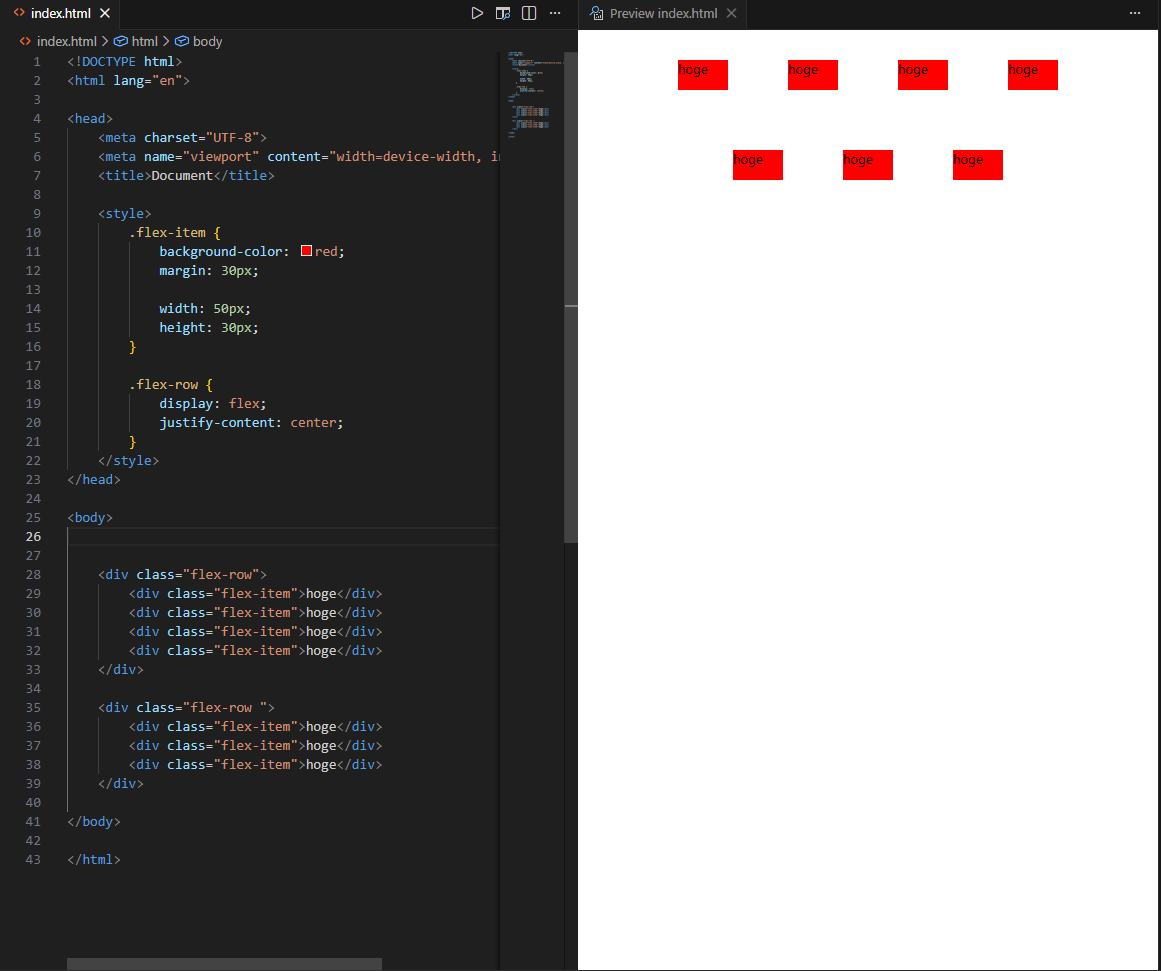
Task: Open the preview-to-side icon in editor toolbar
Action: 503,13
